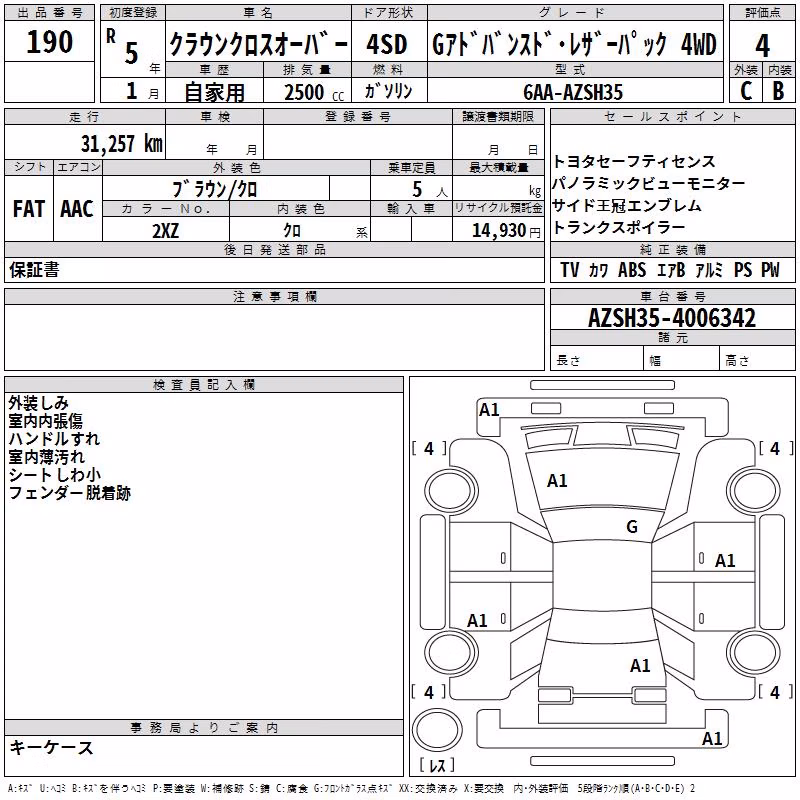This screenshot has width=800, height=800.
Task: Click the interior grade B
Action: point(778,91)
